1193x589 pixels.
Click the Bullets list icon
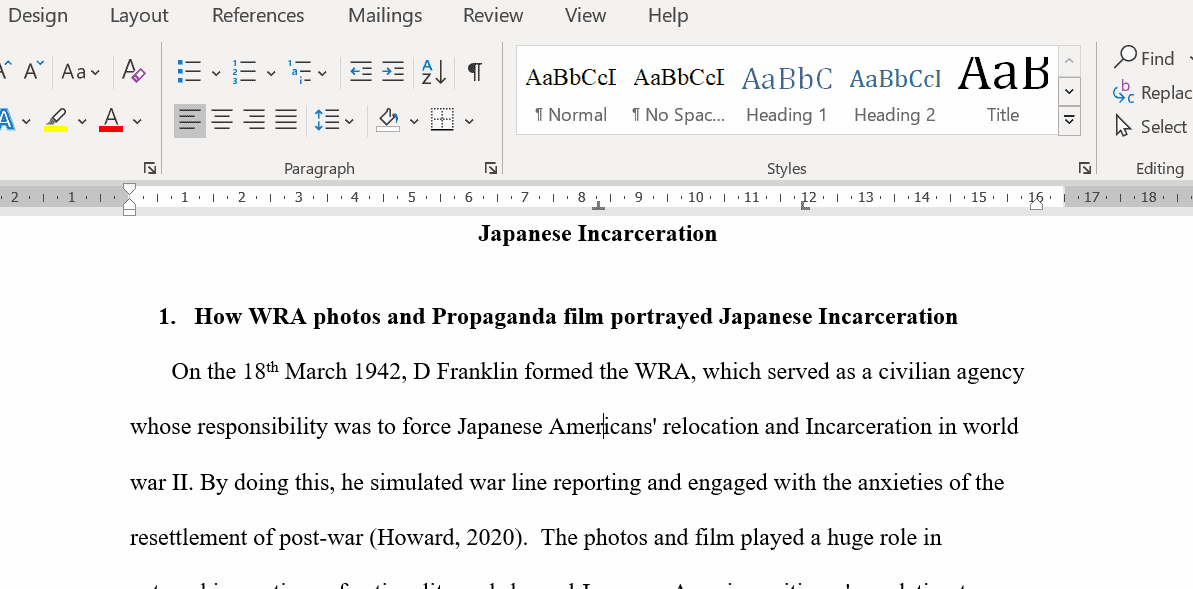(188, 72)
